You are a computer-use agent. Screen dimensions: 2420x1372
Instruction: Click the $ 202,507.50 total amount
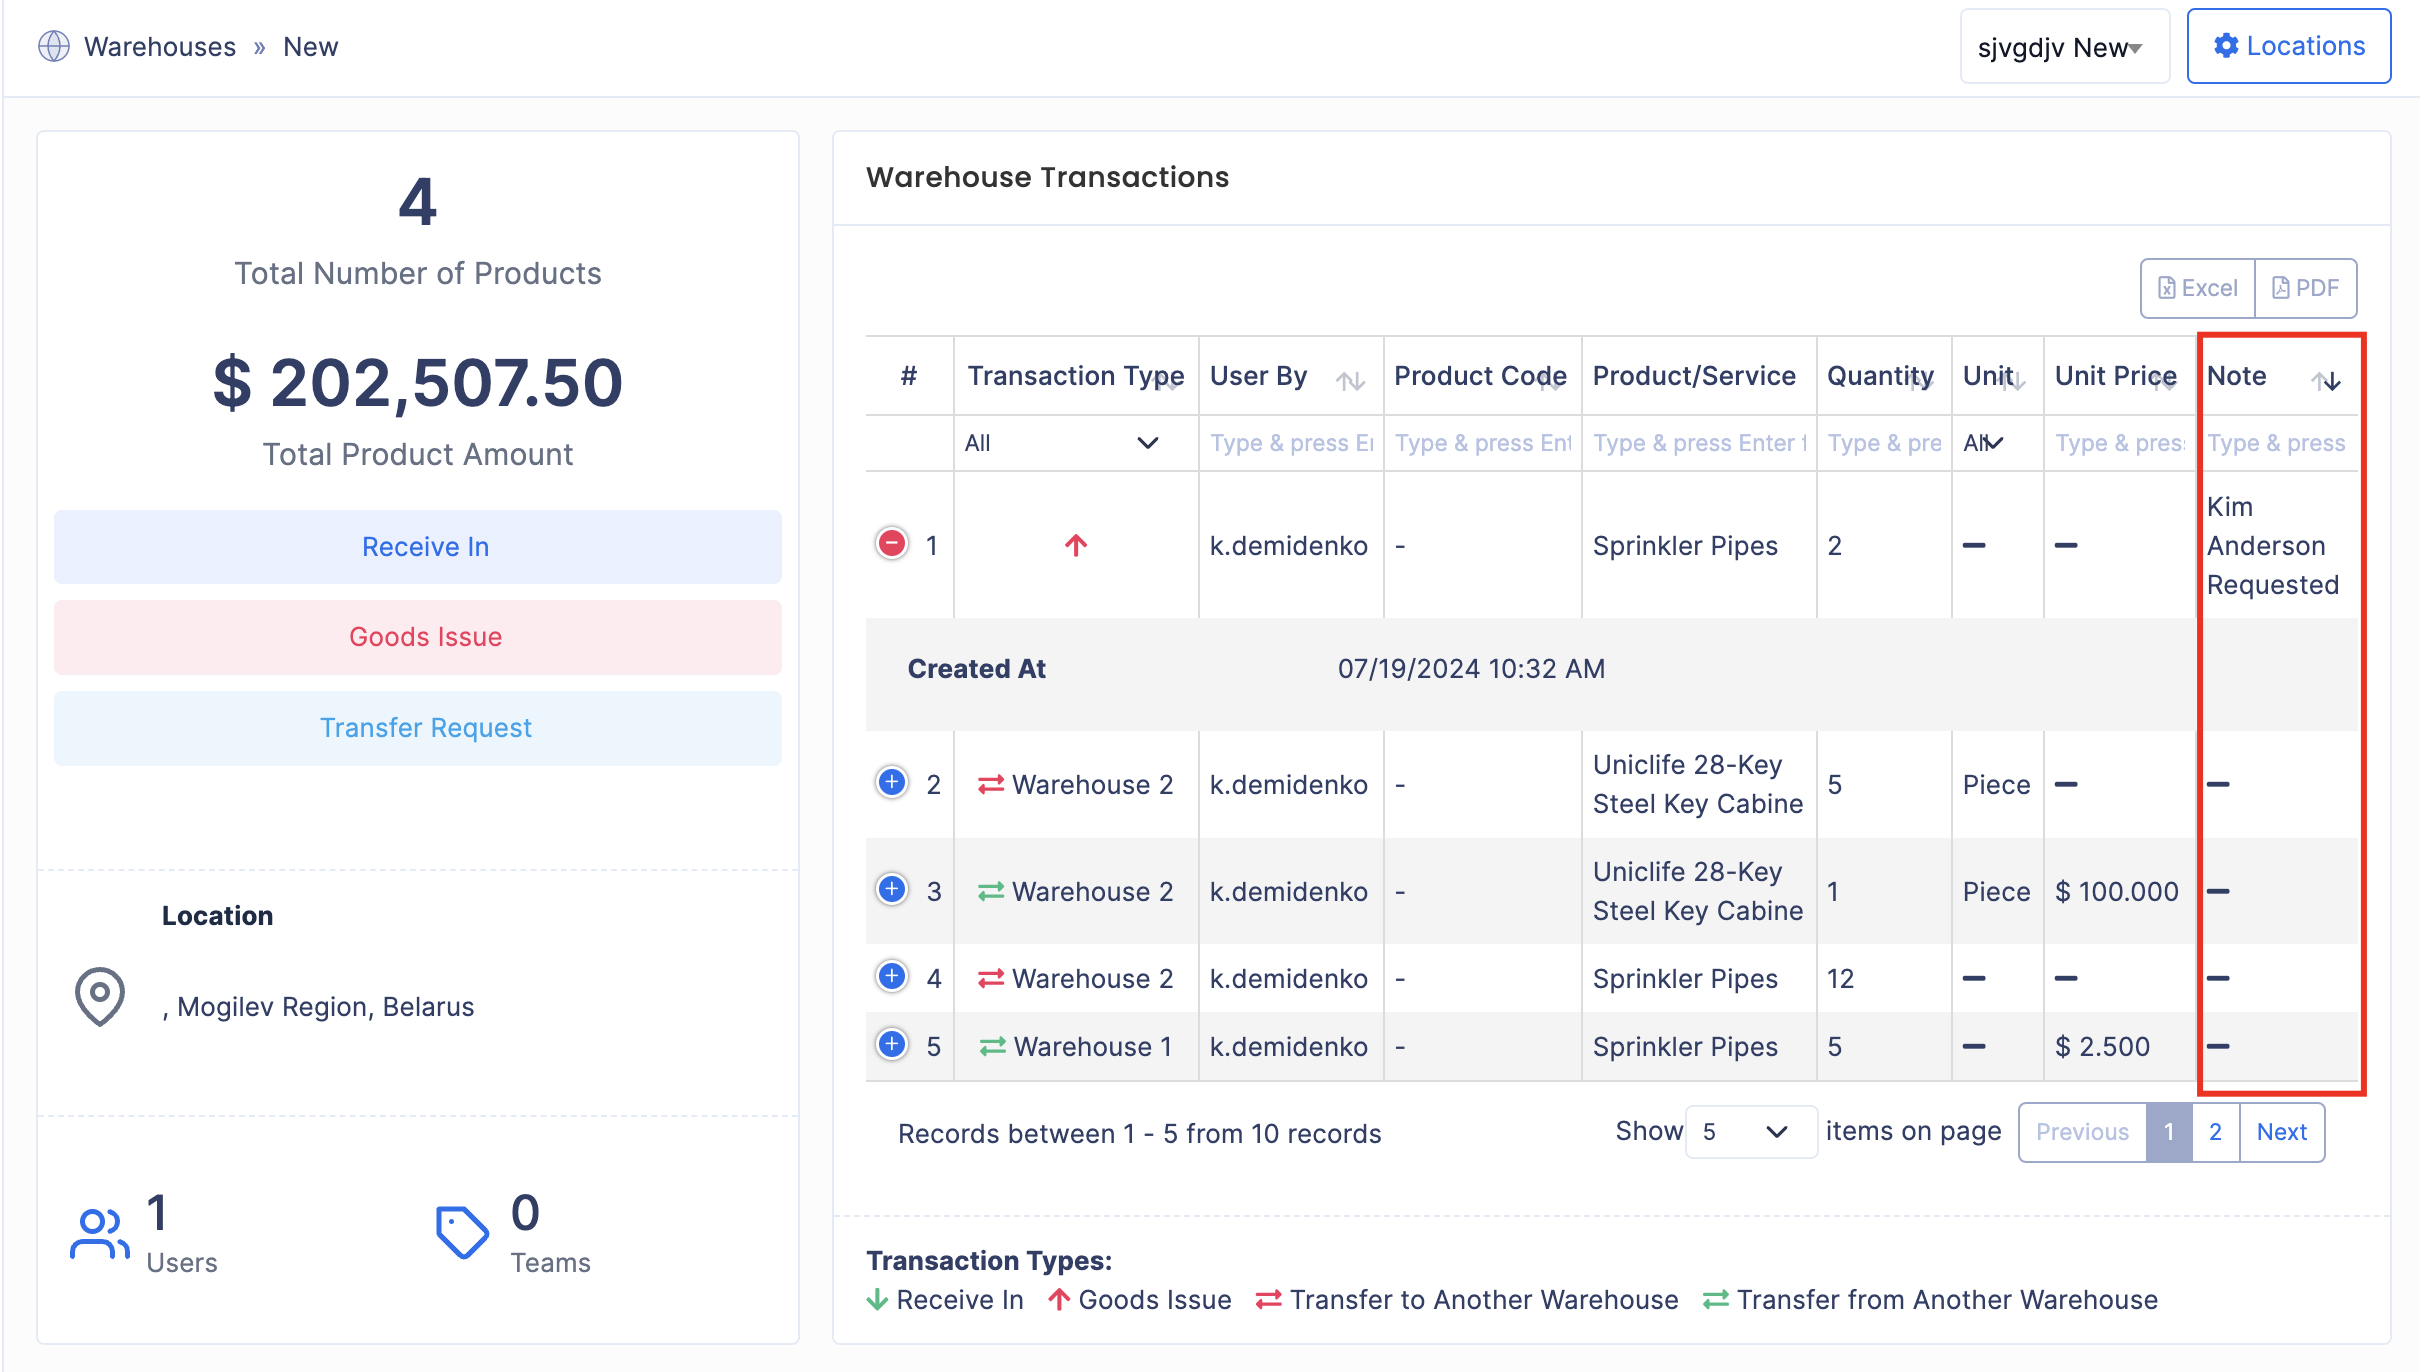coord(418,383)
